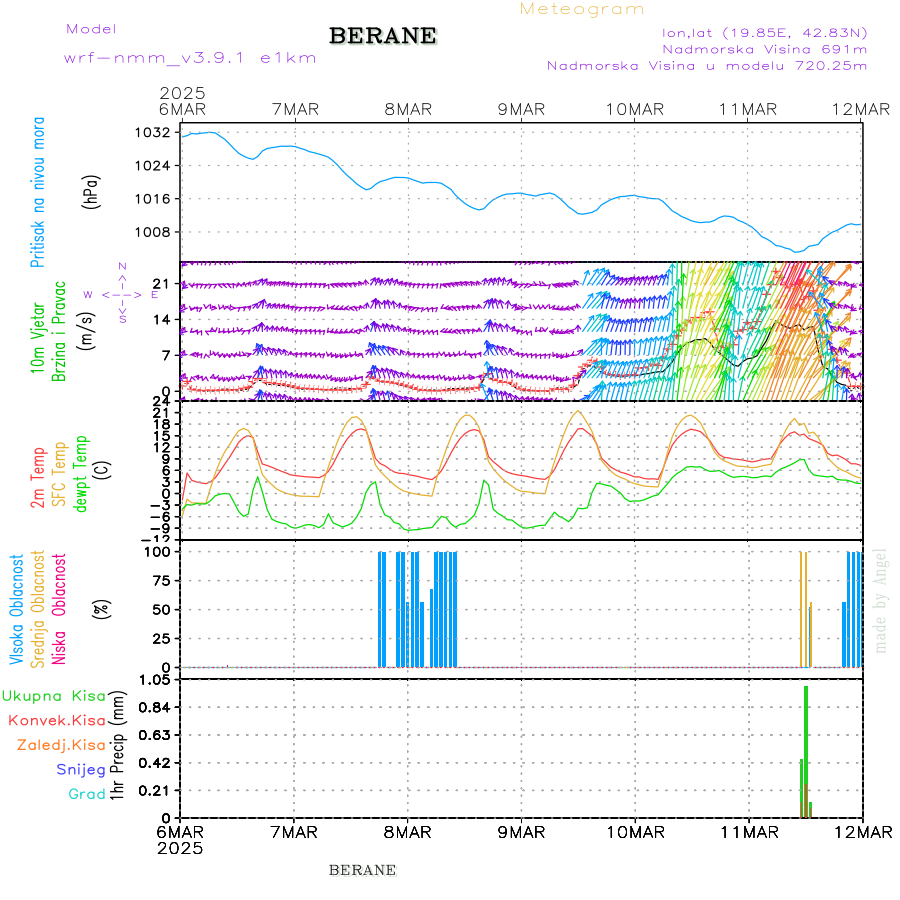Click the wrf-nmm_v3.9.1 e1km model name
Screen dimensions: 900x900
click(190, 58)
